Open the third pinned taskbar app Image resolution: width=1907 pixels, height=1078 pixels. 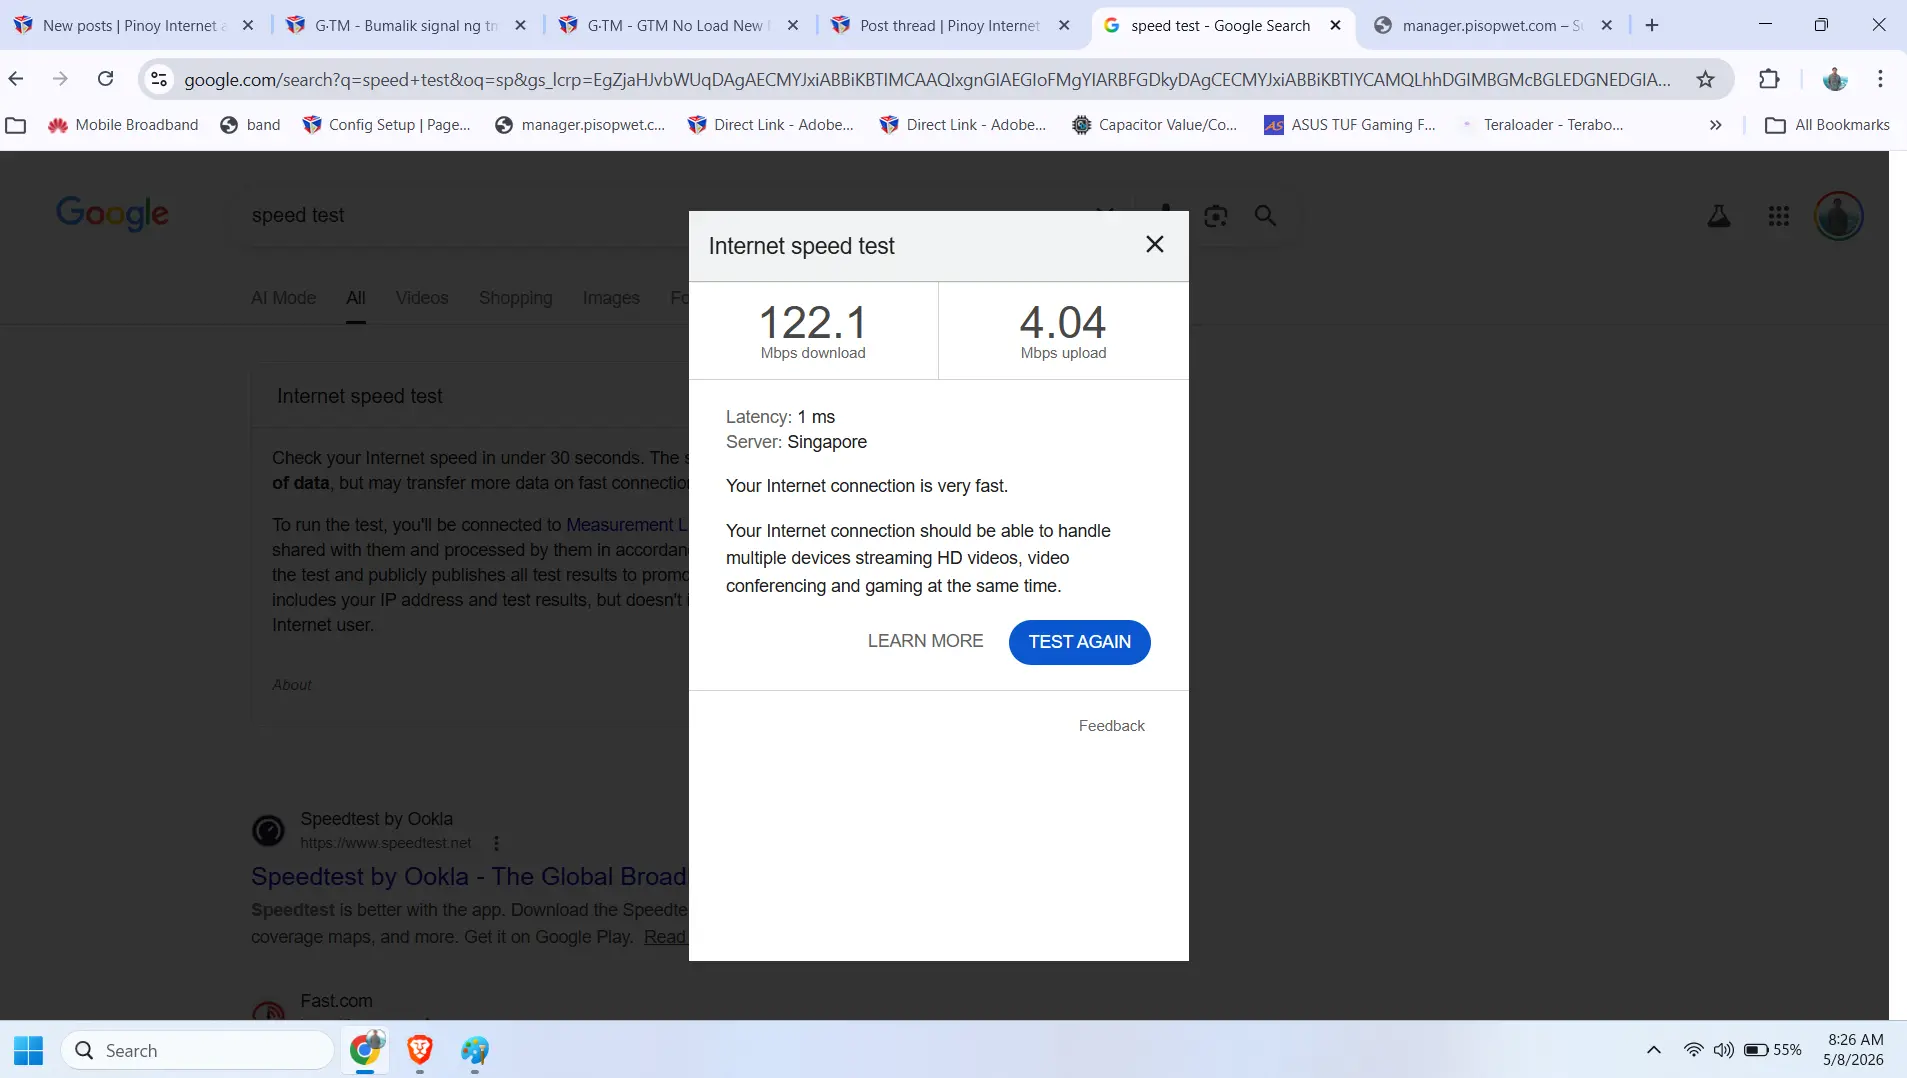click(475, 1050)
